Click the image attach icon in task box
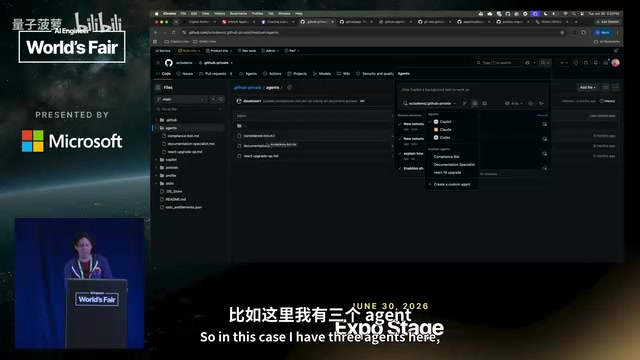Screen dimensions: 640x360 pyautogui.click(x=484, y=103)
